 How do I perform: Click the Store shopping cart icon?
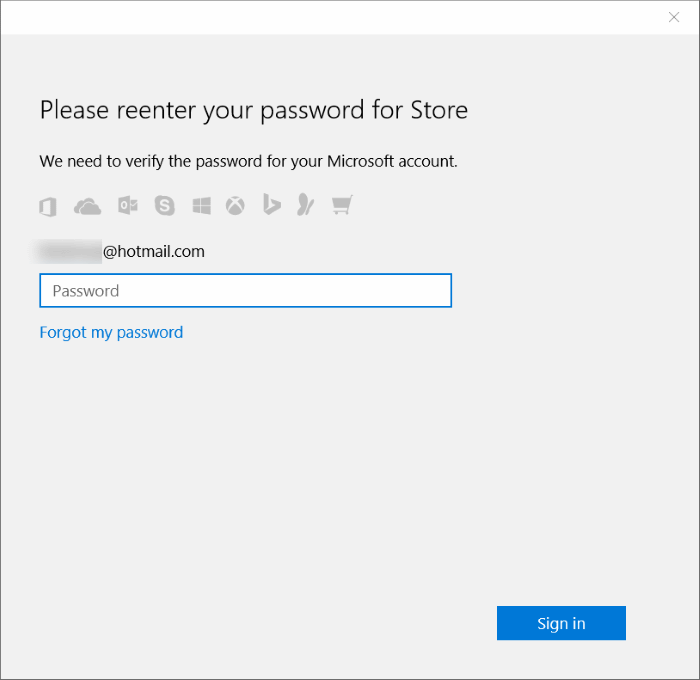pyautogui.click(x=342, y=205)
